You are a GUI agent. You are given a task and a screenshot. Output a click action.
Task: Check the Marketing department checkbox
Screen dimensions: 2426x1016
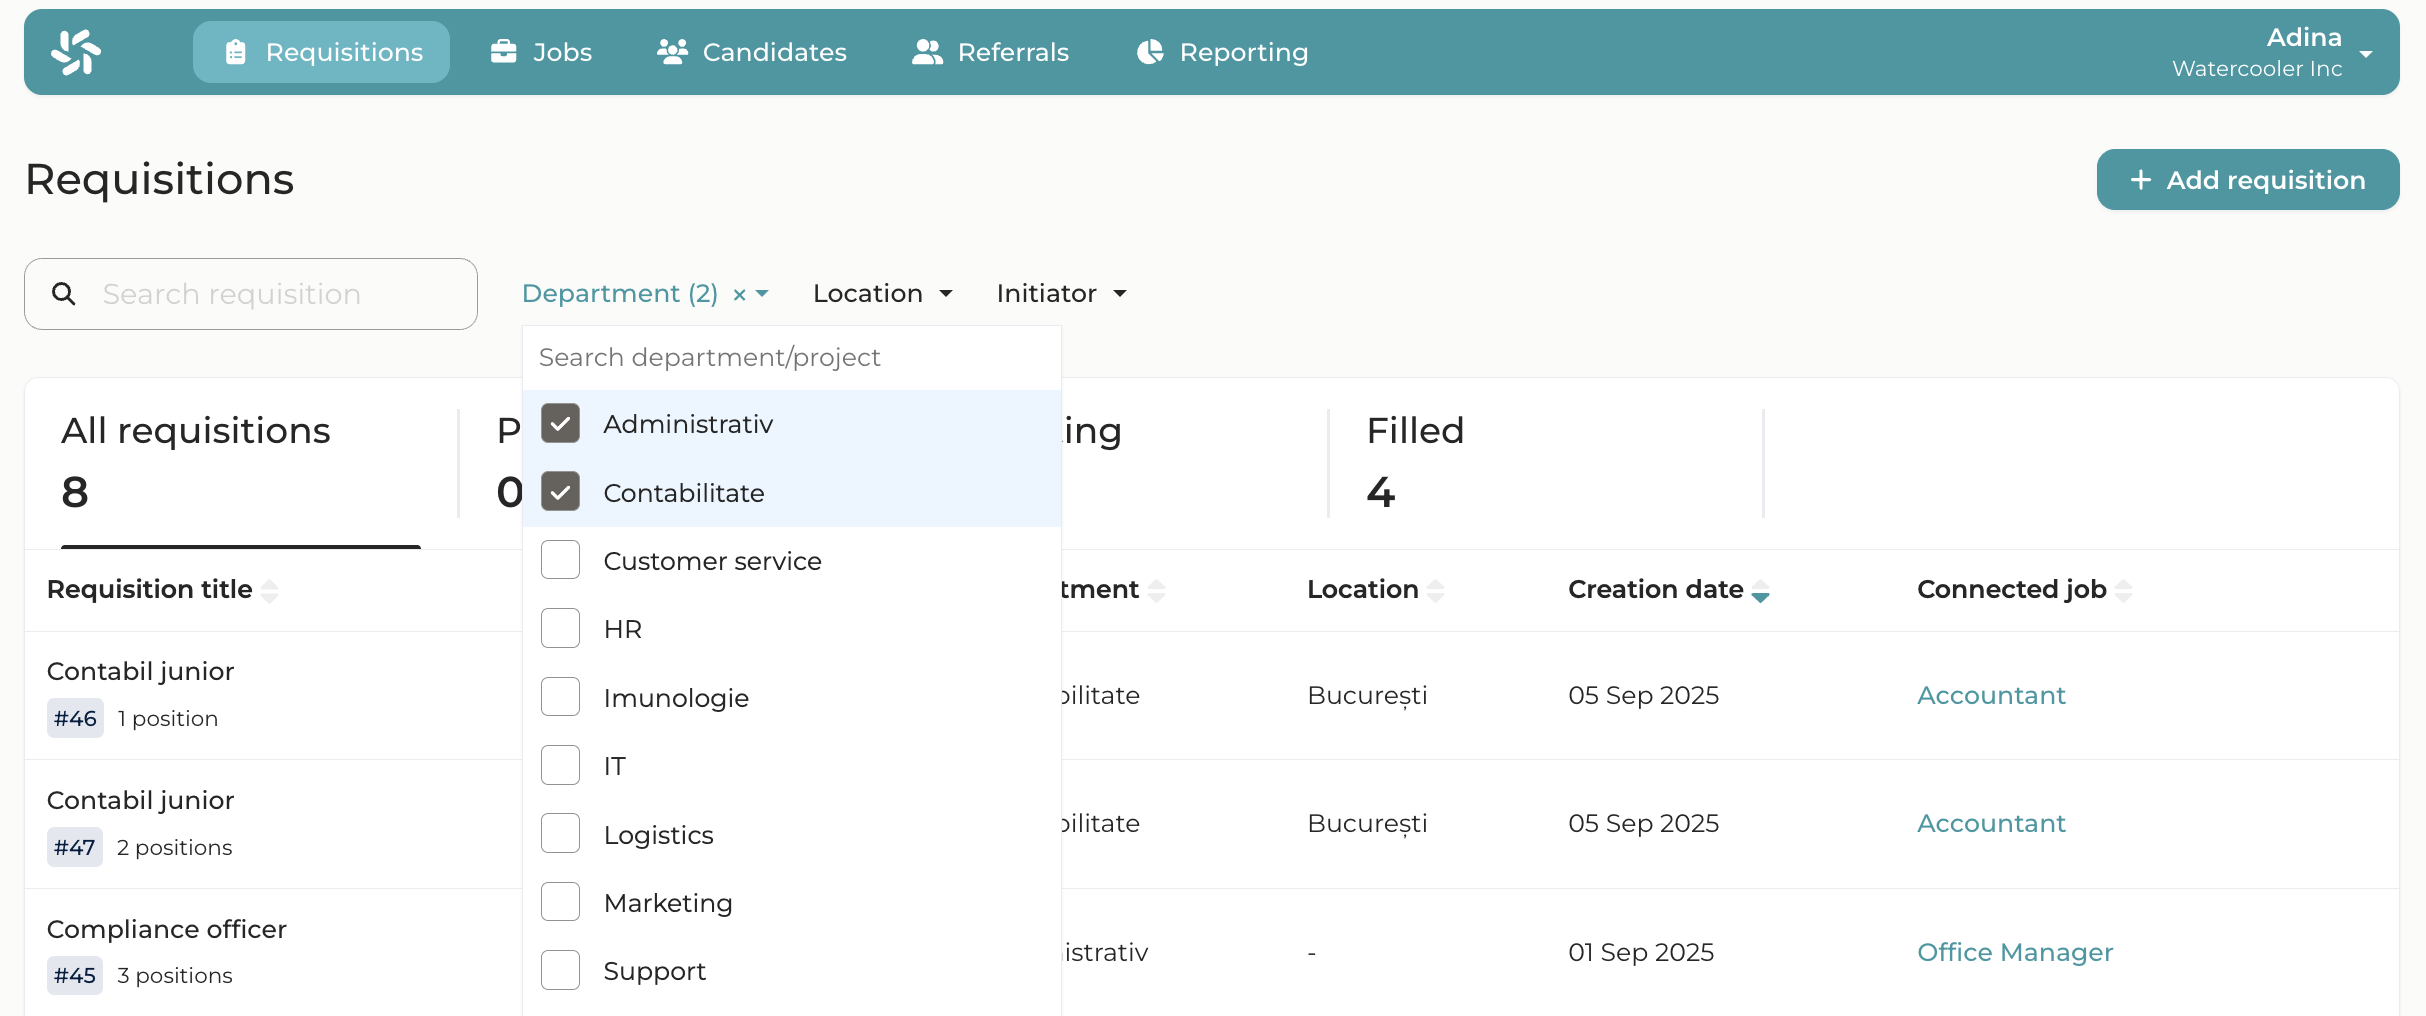560,902
